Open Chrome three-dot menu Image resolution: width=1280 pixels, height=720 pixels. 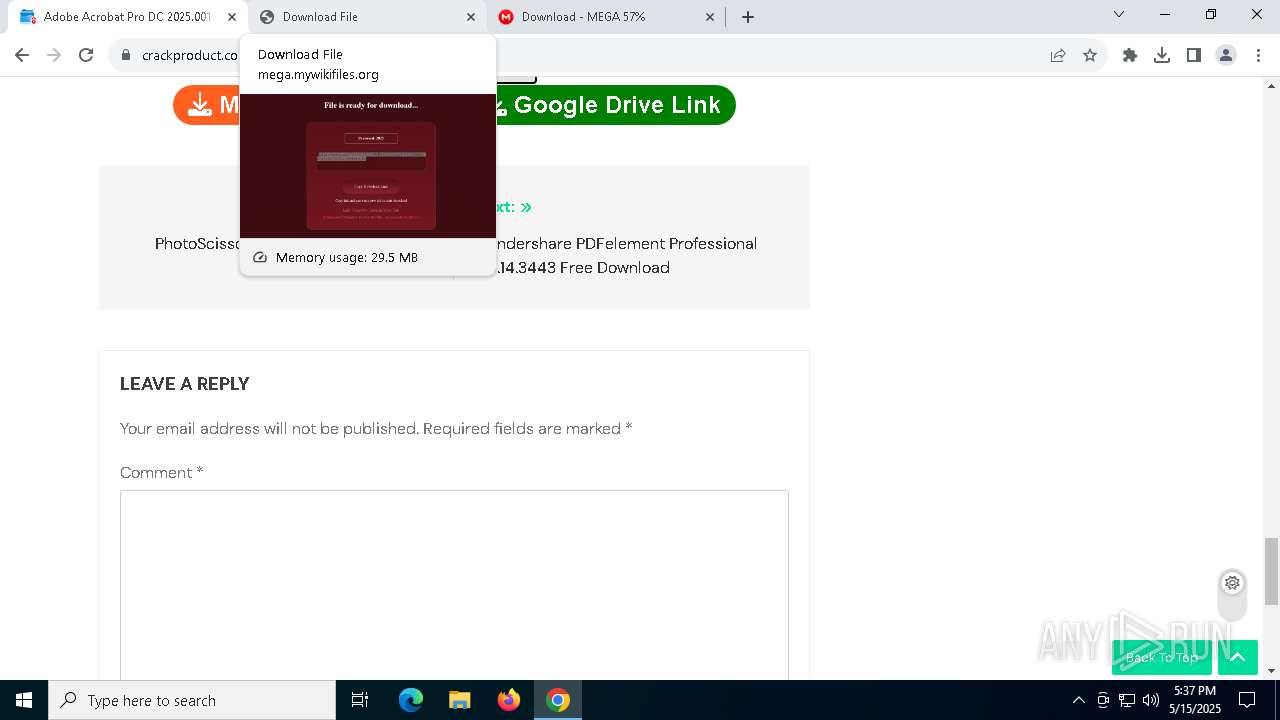(x=1257, y=55)
